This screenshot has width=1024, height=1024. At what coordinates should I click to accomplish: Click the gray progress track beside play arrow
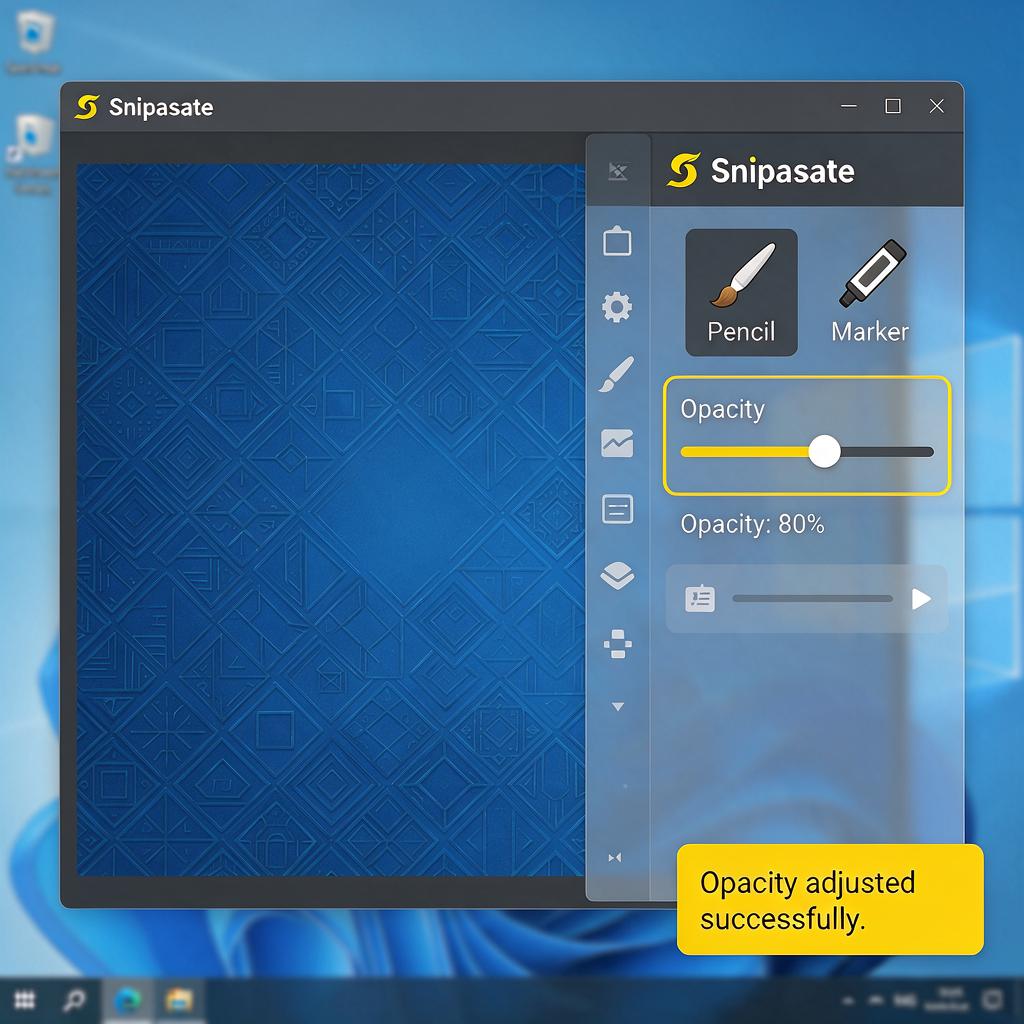point(812,599)
